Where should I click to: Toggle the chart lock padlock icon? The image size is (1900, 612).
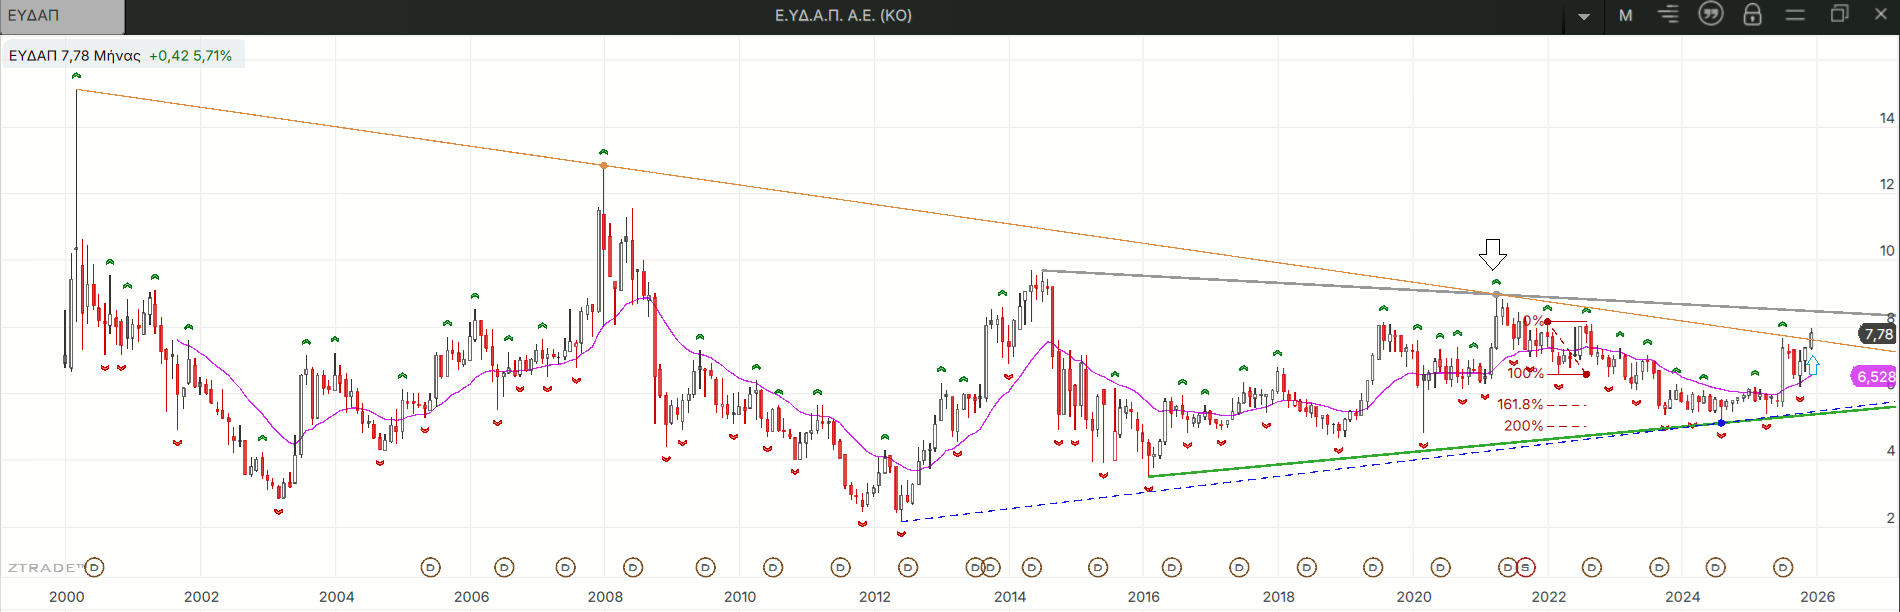1752,15
